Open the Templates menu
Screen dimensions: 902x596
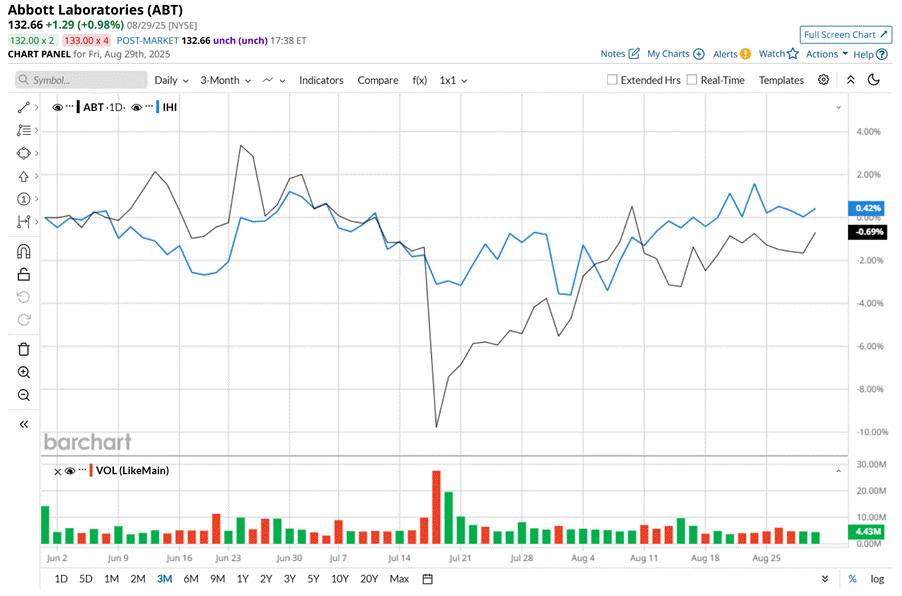coord(781,80)
